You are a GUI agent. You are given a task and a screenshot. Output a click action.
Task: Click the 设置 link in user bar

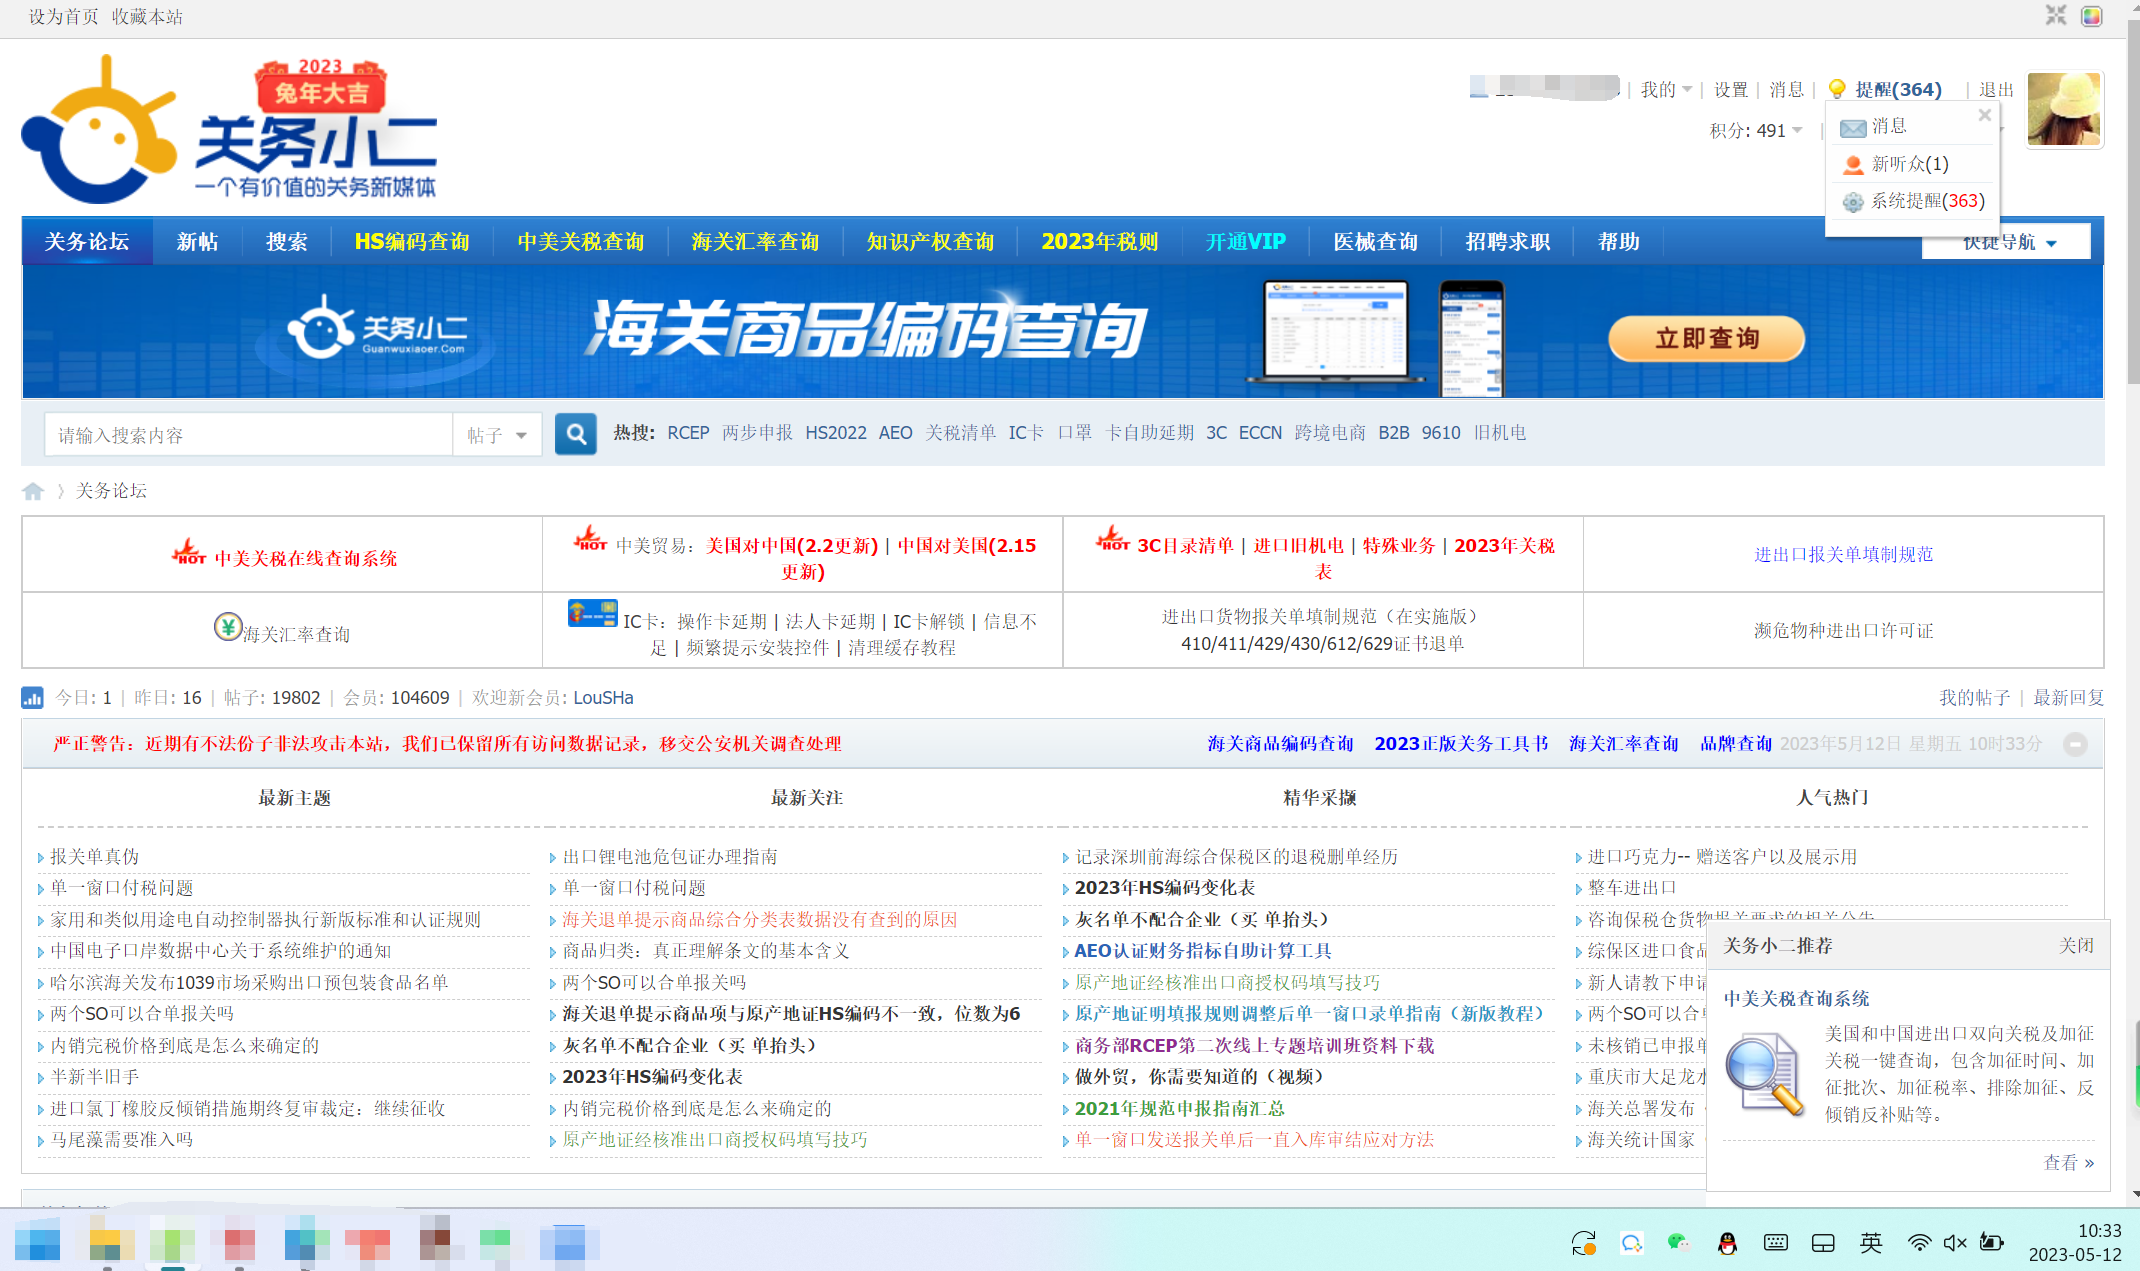[1731, 90]
